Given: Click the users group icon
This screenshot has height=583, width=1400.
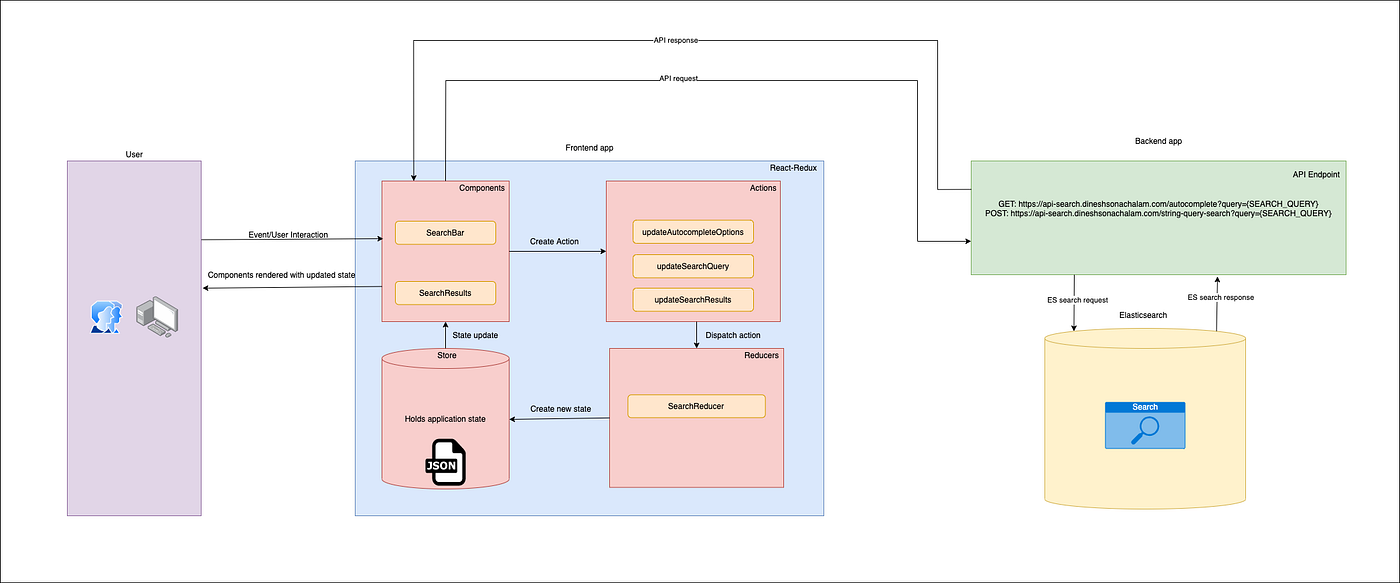Looking at the screenshot, I should pyautogui.click(x=106, y=316).
